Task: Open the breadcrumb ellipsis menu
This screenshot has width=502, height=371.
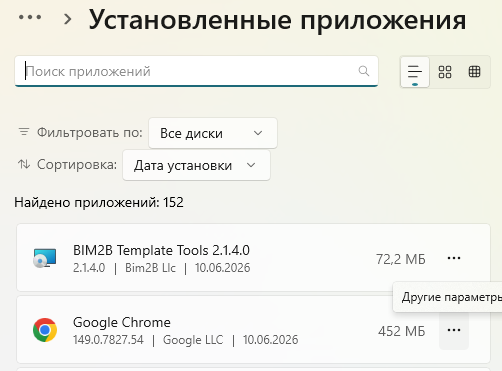Action: [x=30, y=17]
